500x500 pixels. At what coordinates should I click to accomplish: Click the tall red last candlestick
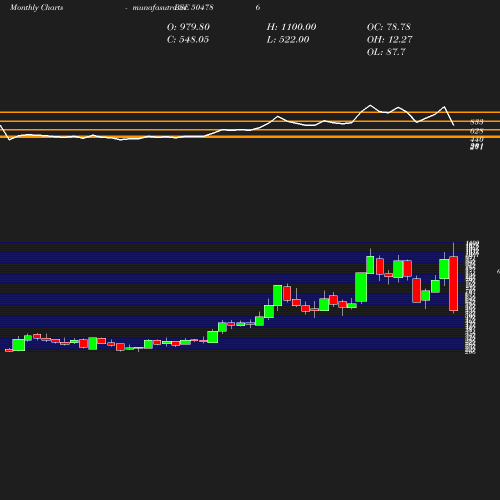click(453, 283)
